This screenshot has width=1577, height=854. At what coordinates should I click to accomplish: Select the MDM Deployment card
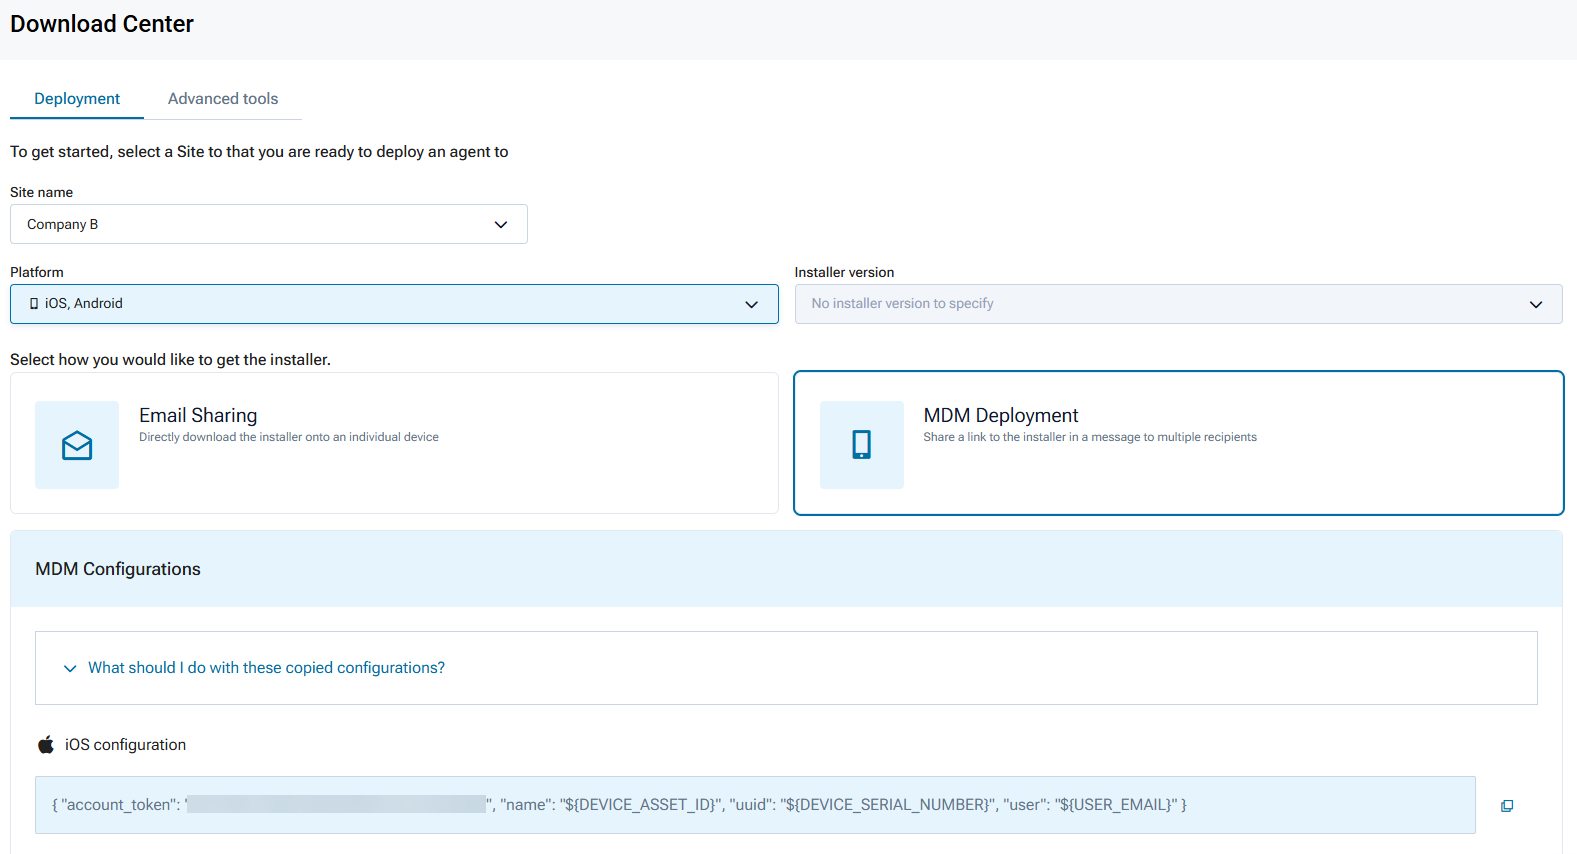(x=1178, y=443)
